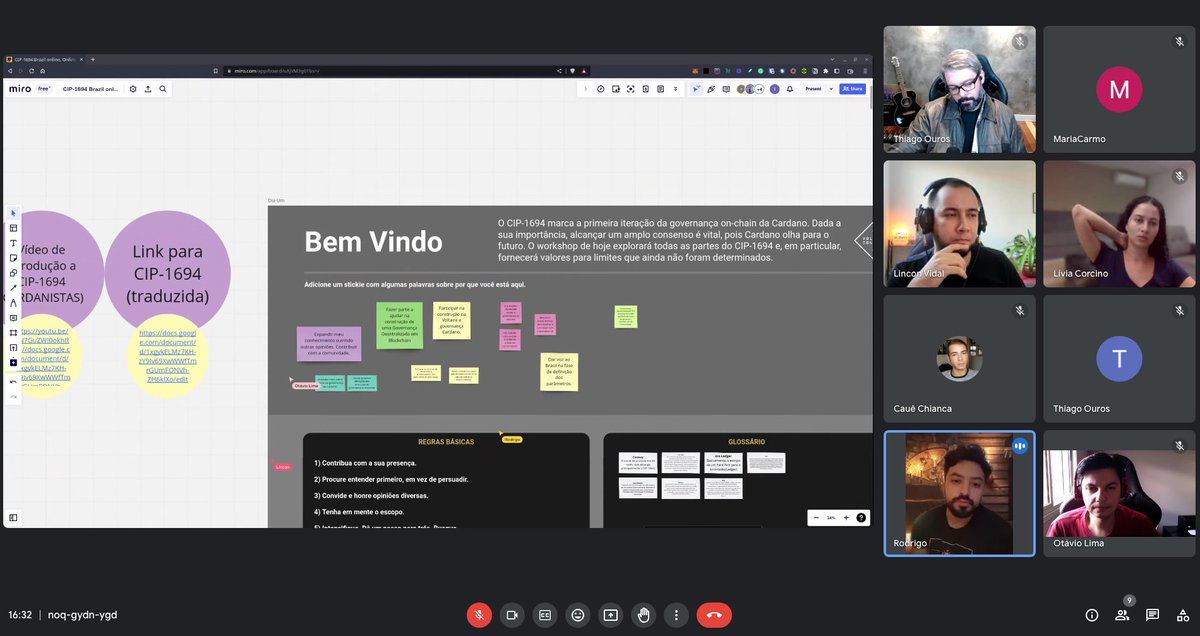The height and width of the screenshot is (636, 1200).
Task: Open more Miro apps in toolbar
Action: 14,362
